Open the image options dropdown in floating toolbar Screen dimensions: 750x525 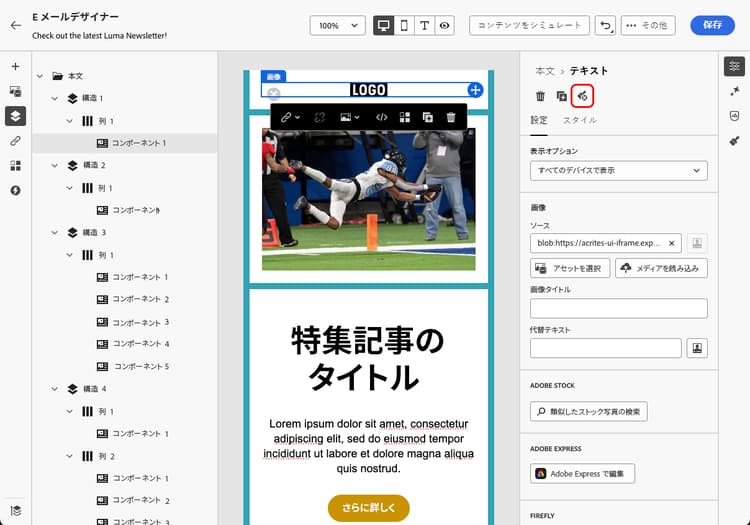tap(350, 118)
